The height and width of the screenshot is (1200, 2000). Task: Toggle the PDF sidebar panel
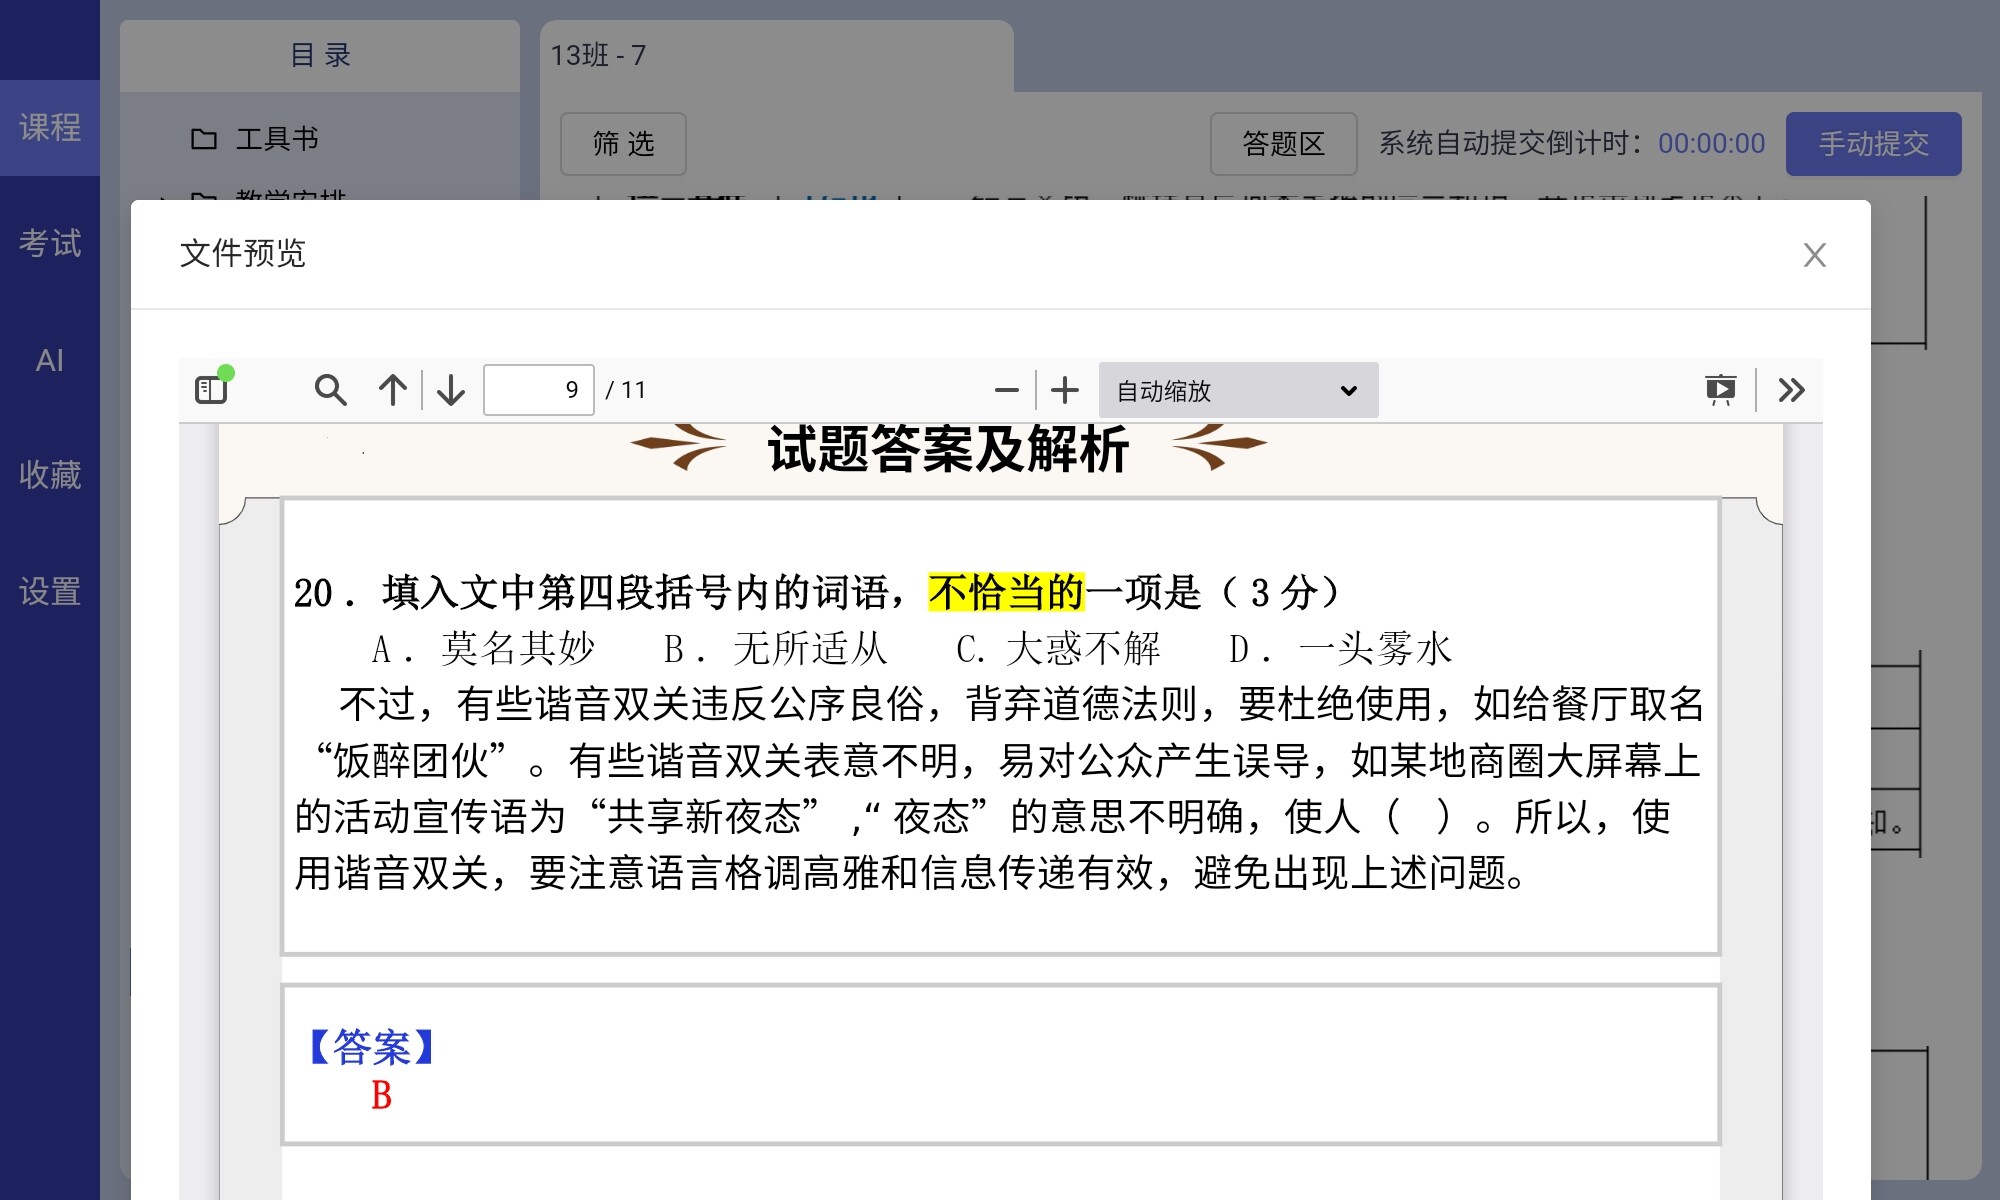(211, 390)
